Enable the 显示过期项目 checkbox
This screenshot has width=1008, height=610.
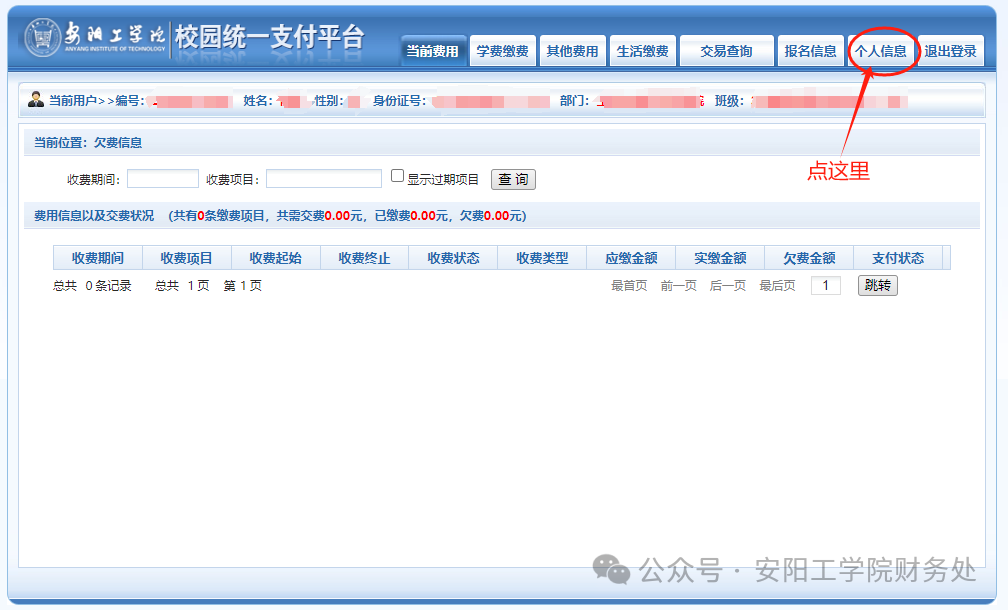(397, 177)
